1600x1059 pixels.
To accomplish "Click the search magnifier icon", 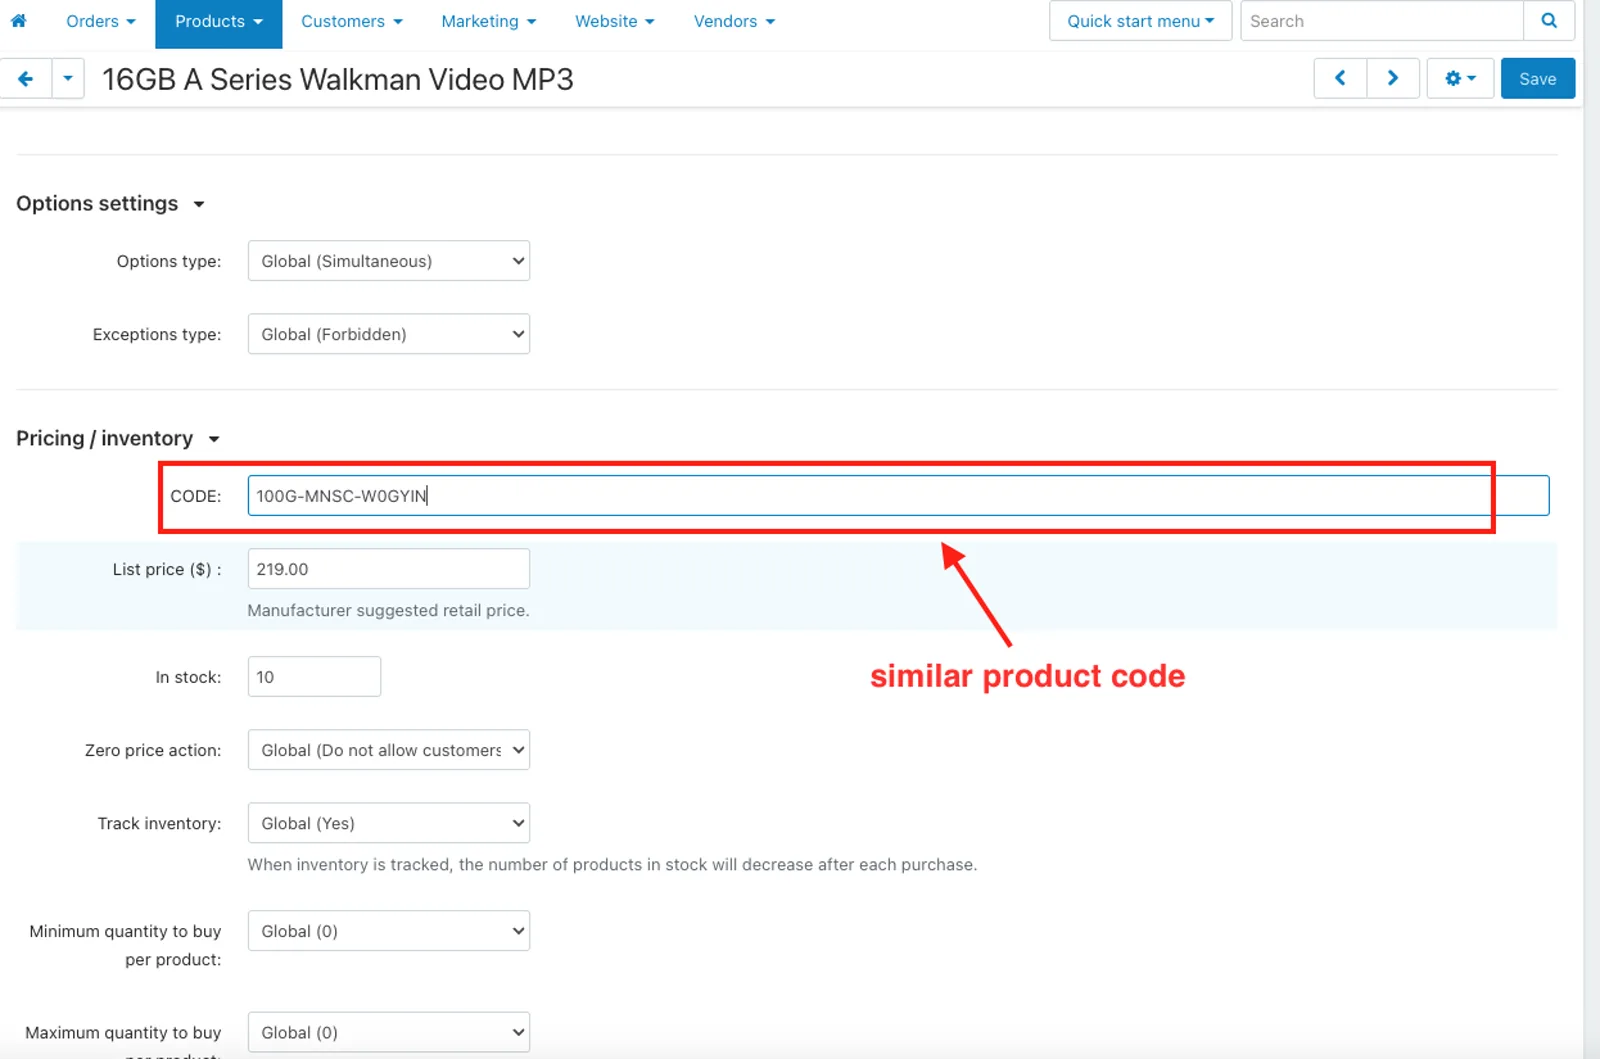I will (1549, 21).
